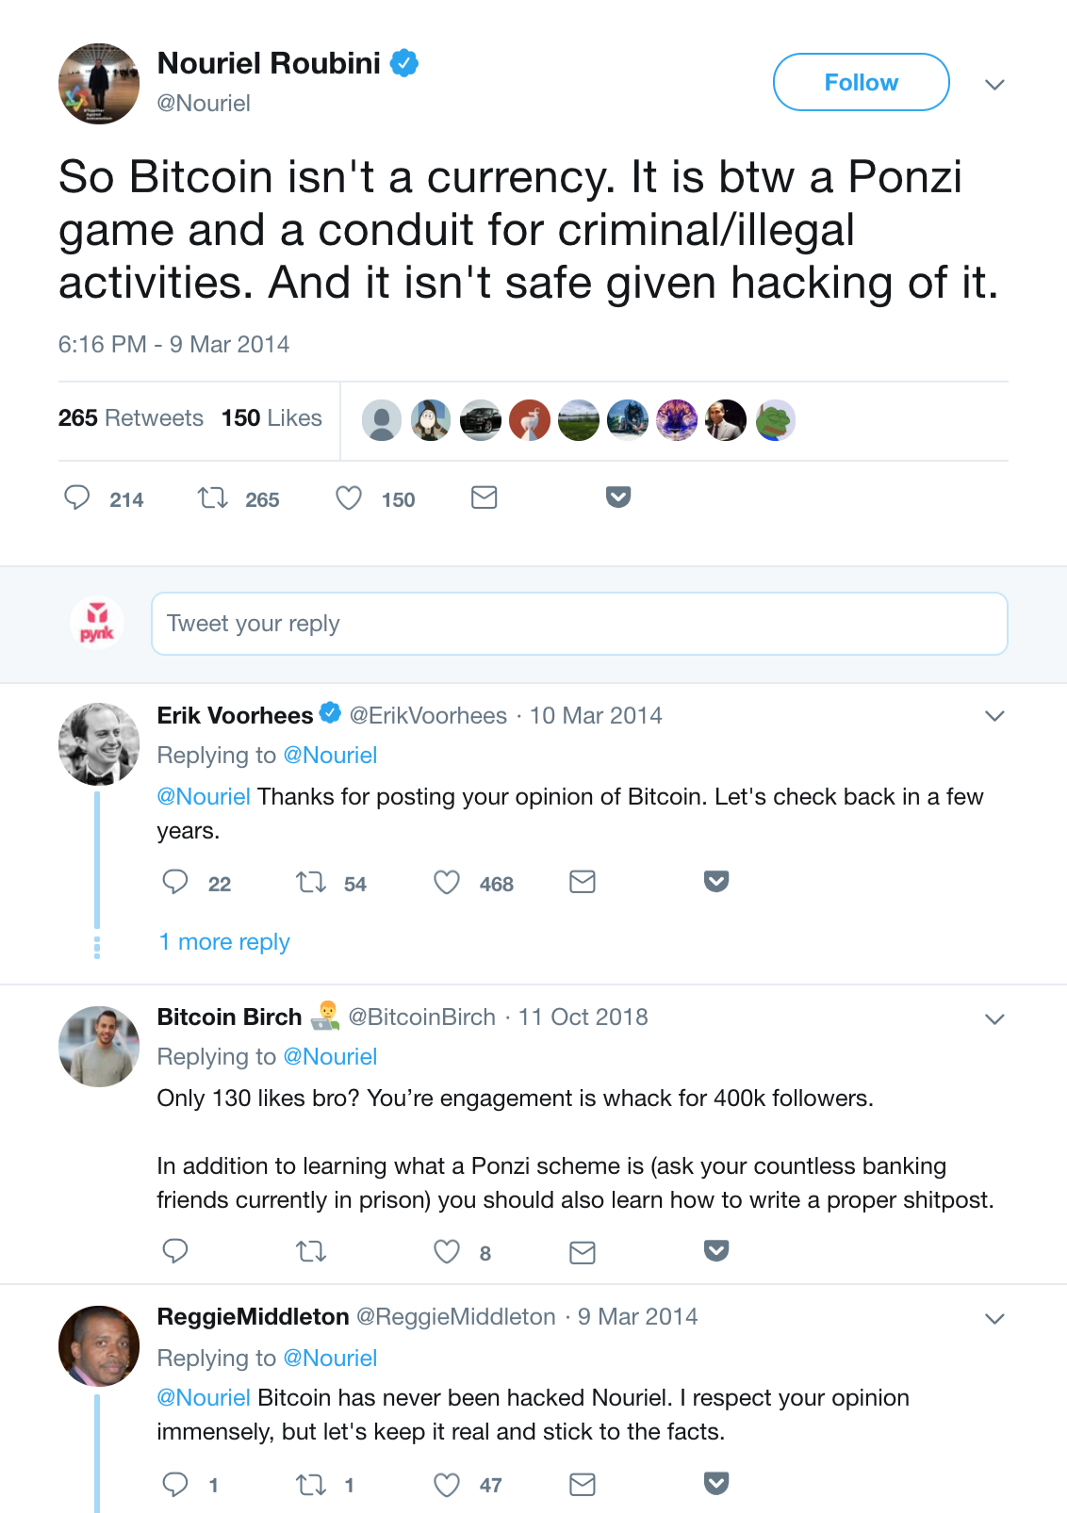Click the Tweet your reply field

(579, 624)
